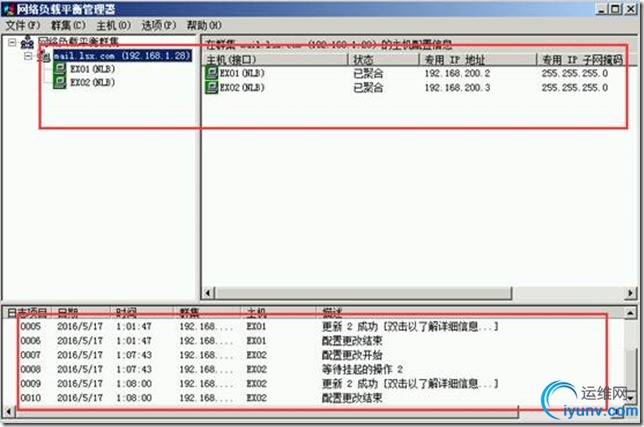Click log 0005 更新 2 成功 description
Viewport: 644px width, 427px height.
[410, 326]
